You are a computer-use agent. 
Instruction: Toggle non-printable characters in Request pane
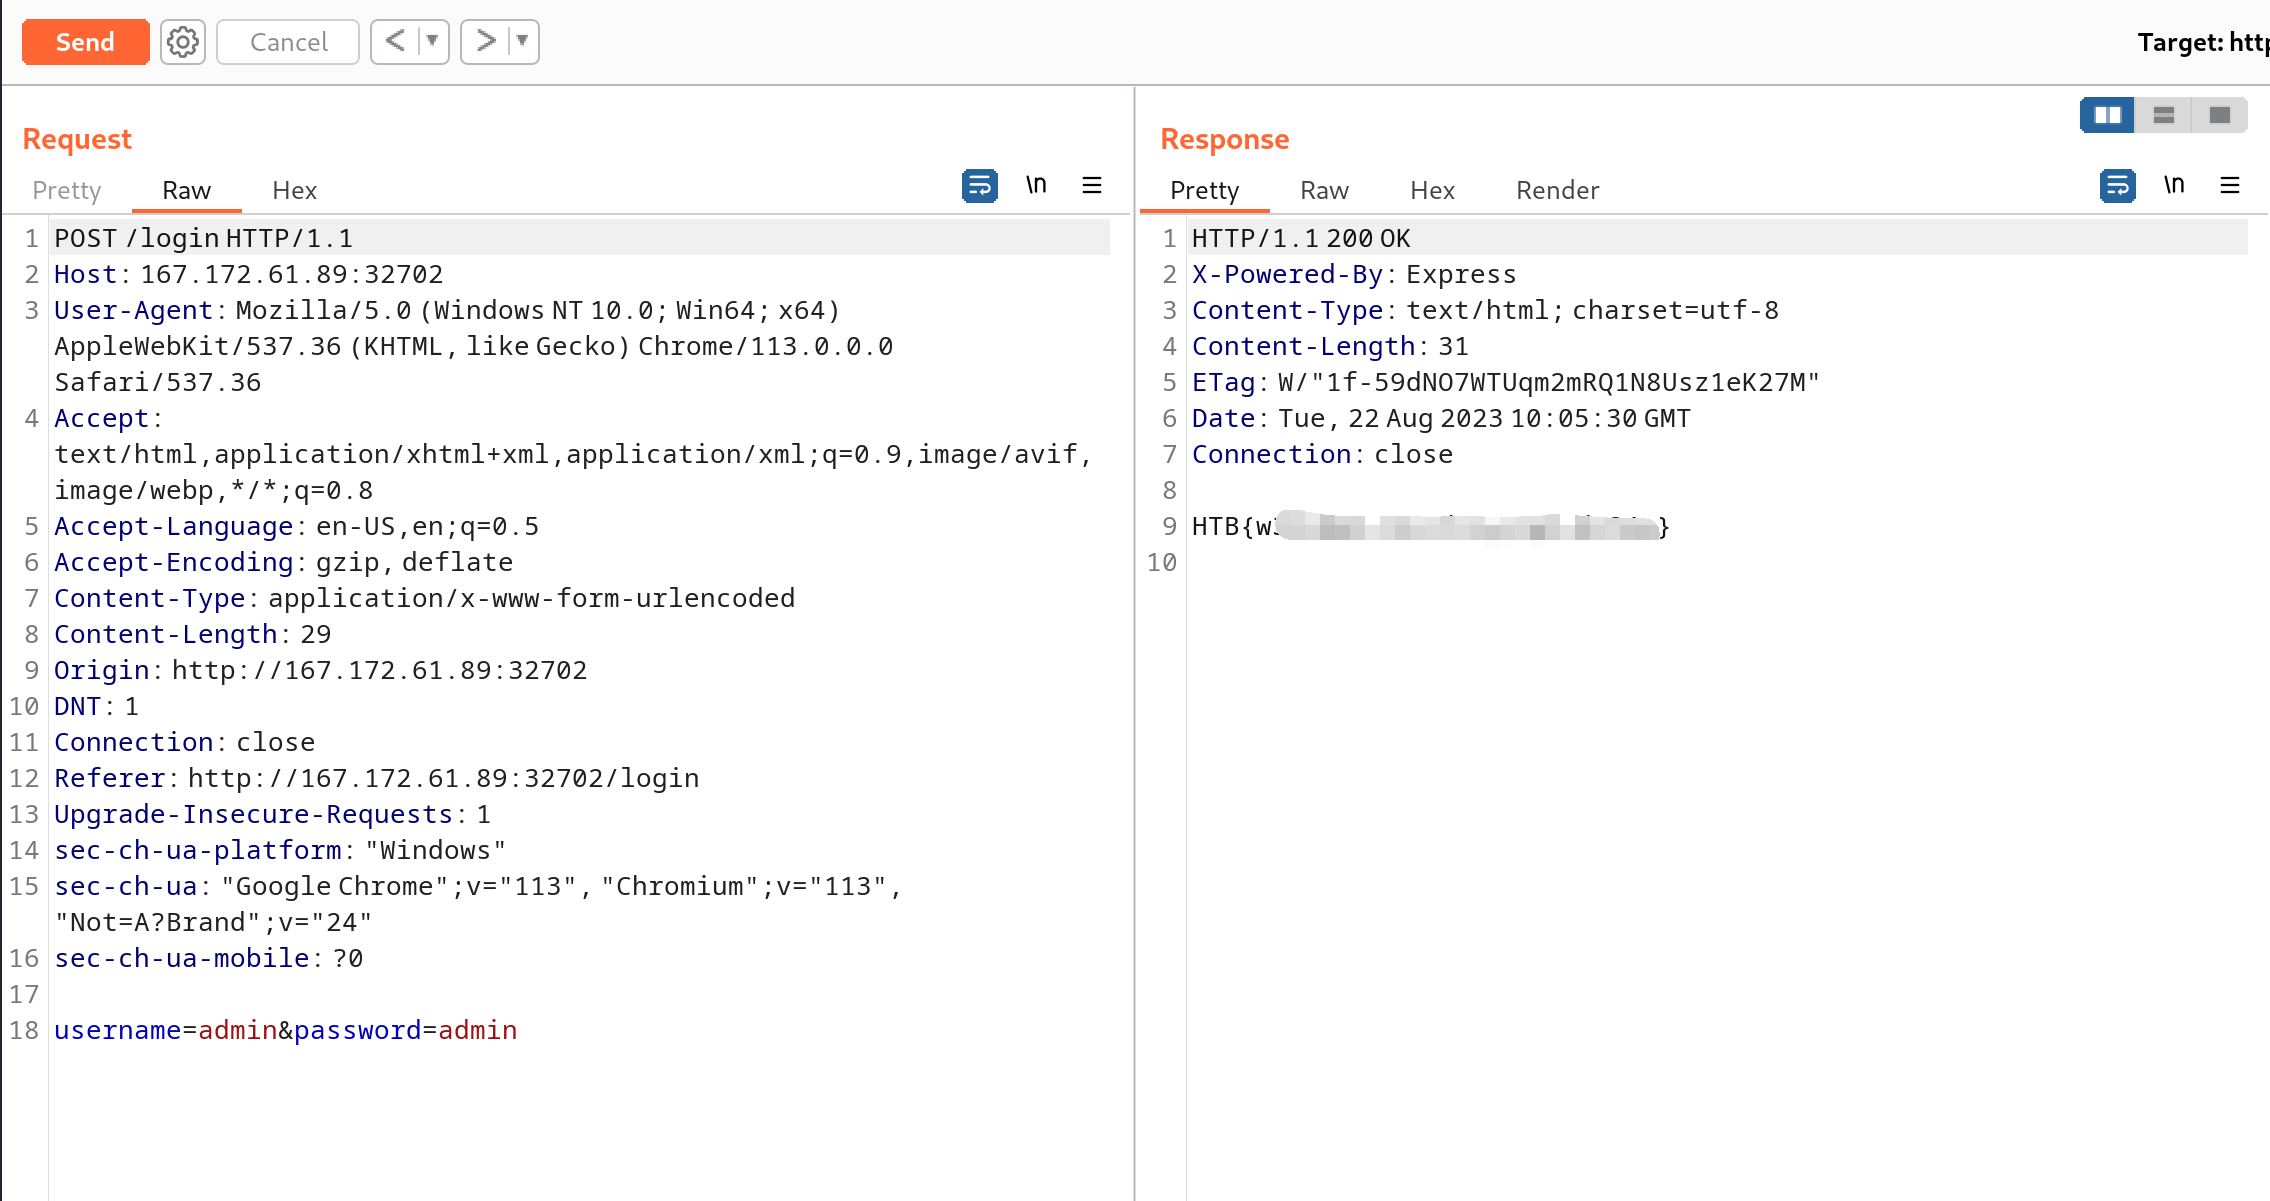(x=1036, y=185)
